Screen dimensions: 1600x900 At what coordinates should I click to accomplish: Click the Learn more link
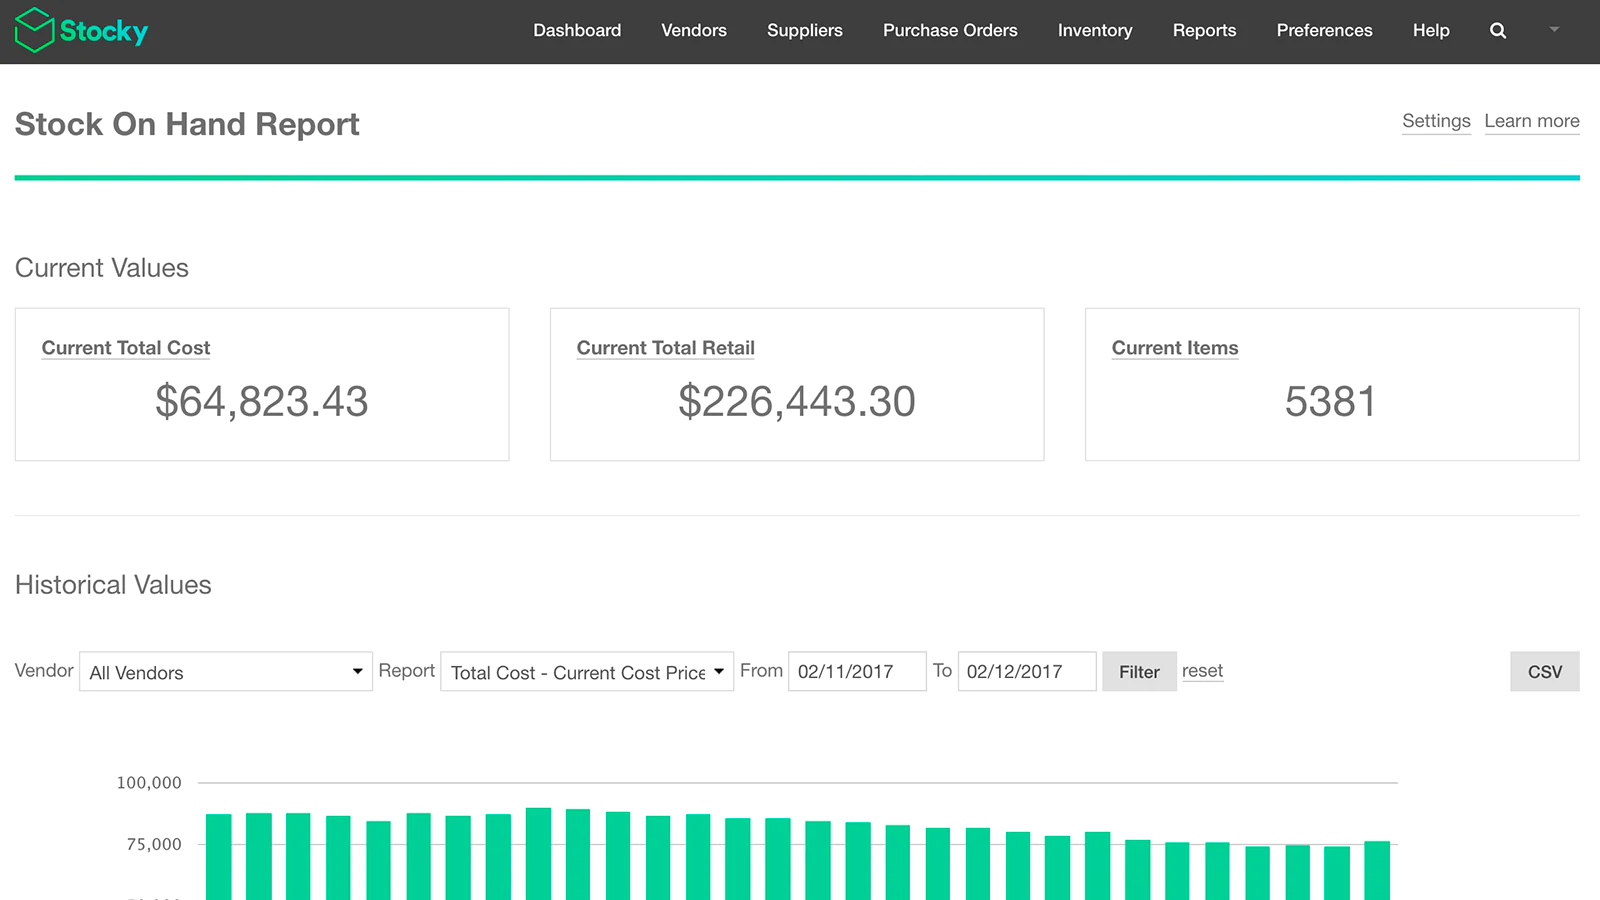(1532, 121)
